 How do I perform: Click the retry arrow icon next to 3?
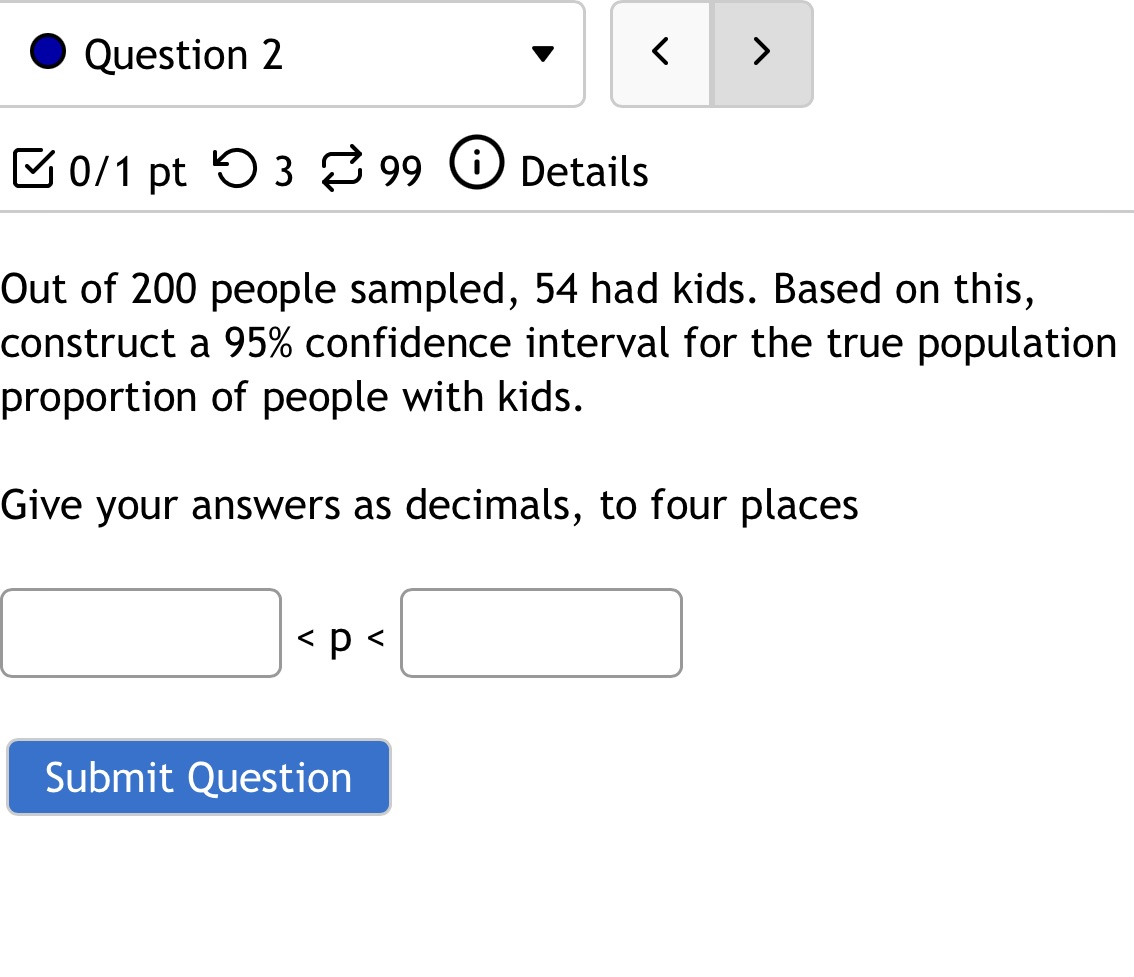click(236, 169)
